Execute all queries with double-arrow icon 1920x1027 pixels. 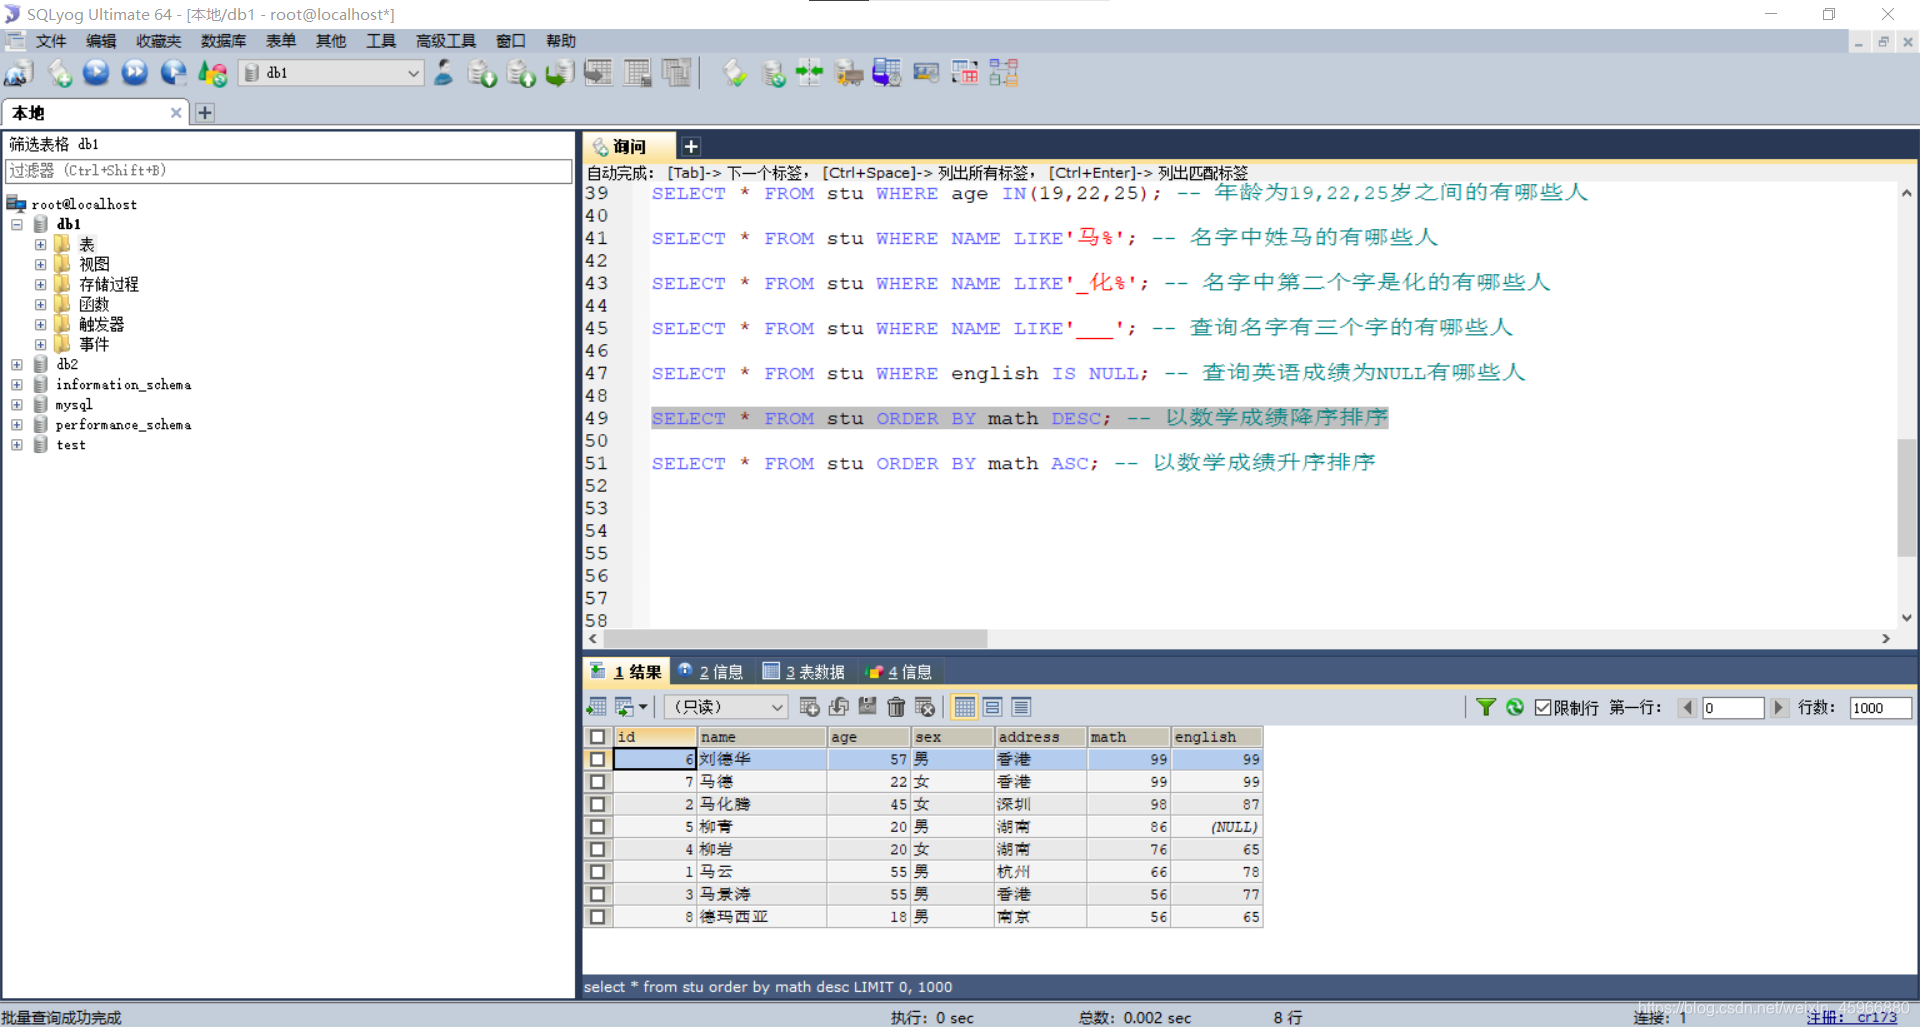135,73
